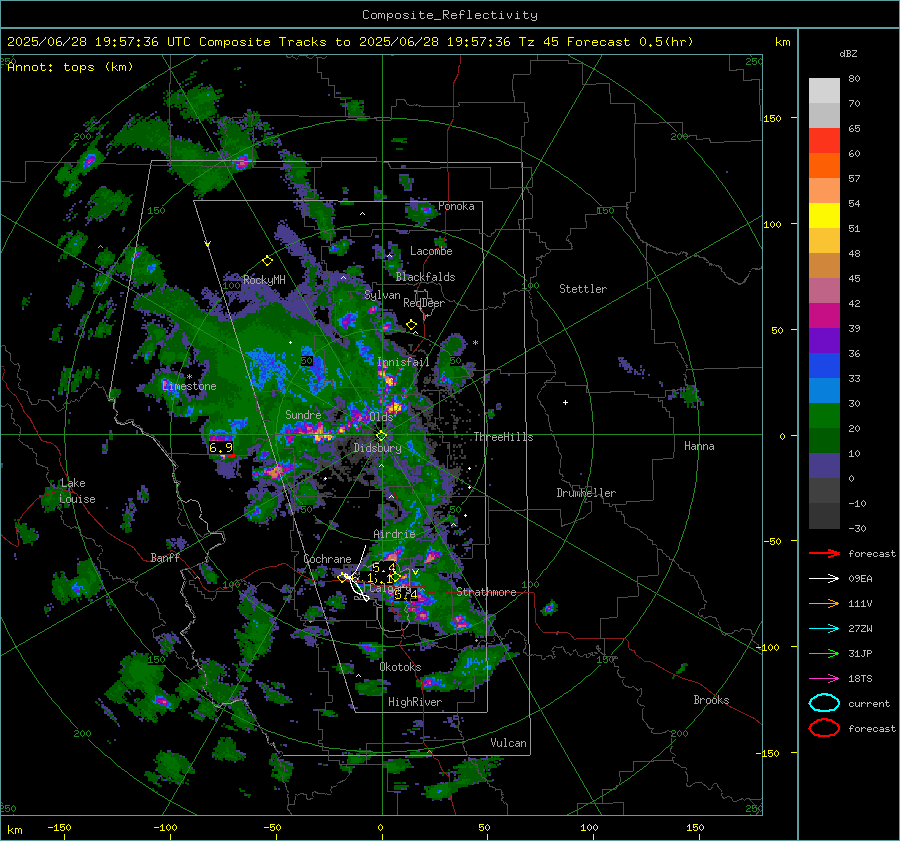Screen dimensions: 900x841
Task: Click the Stettler town label
Action: tap(583, 289)
